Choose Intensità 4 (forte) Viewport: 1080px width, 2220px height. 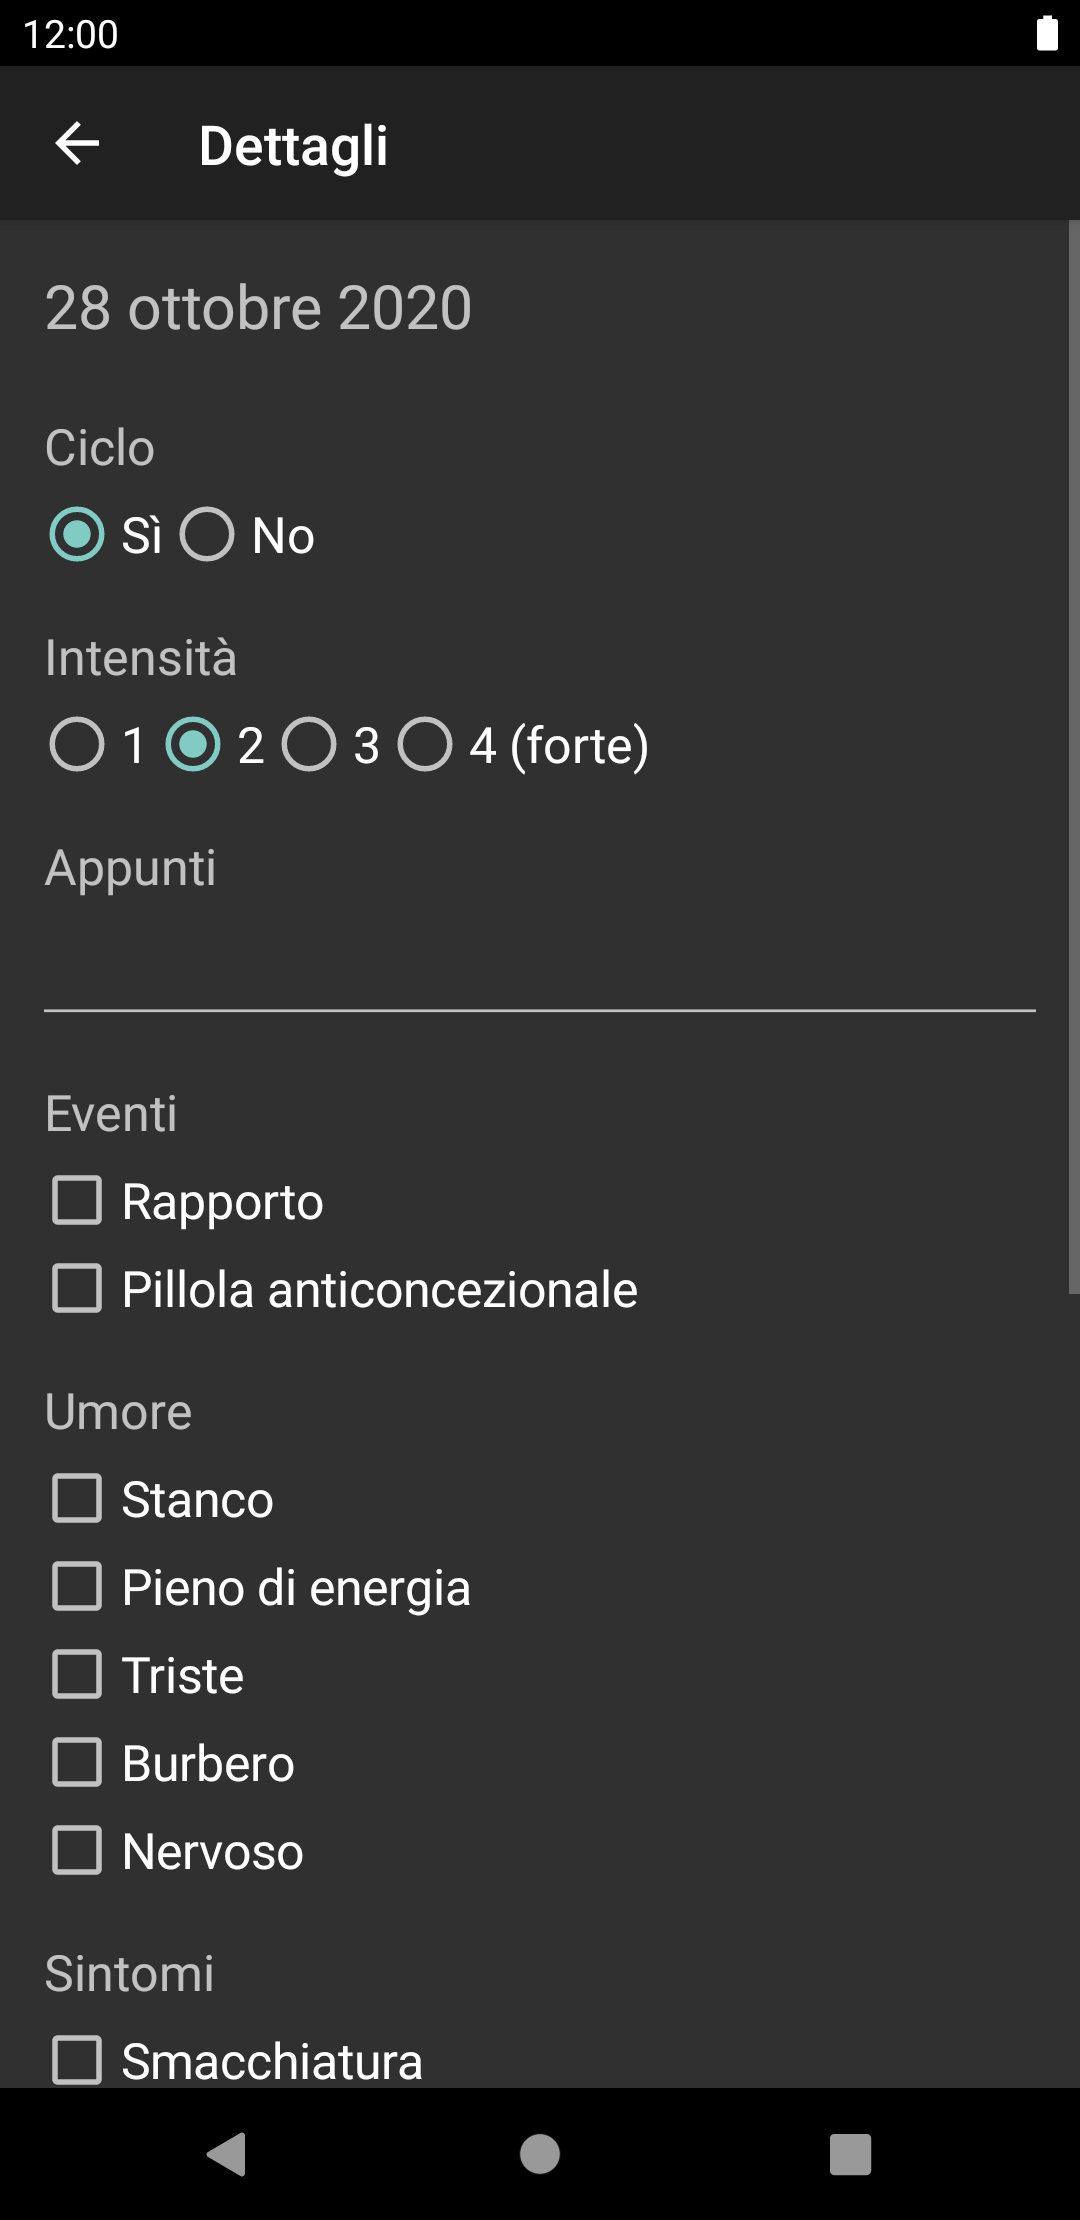425,745
